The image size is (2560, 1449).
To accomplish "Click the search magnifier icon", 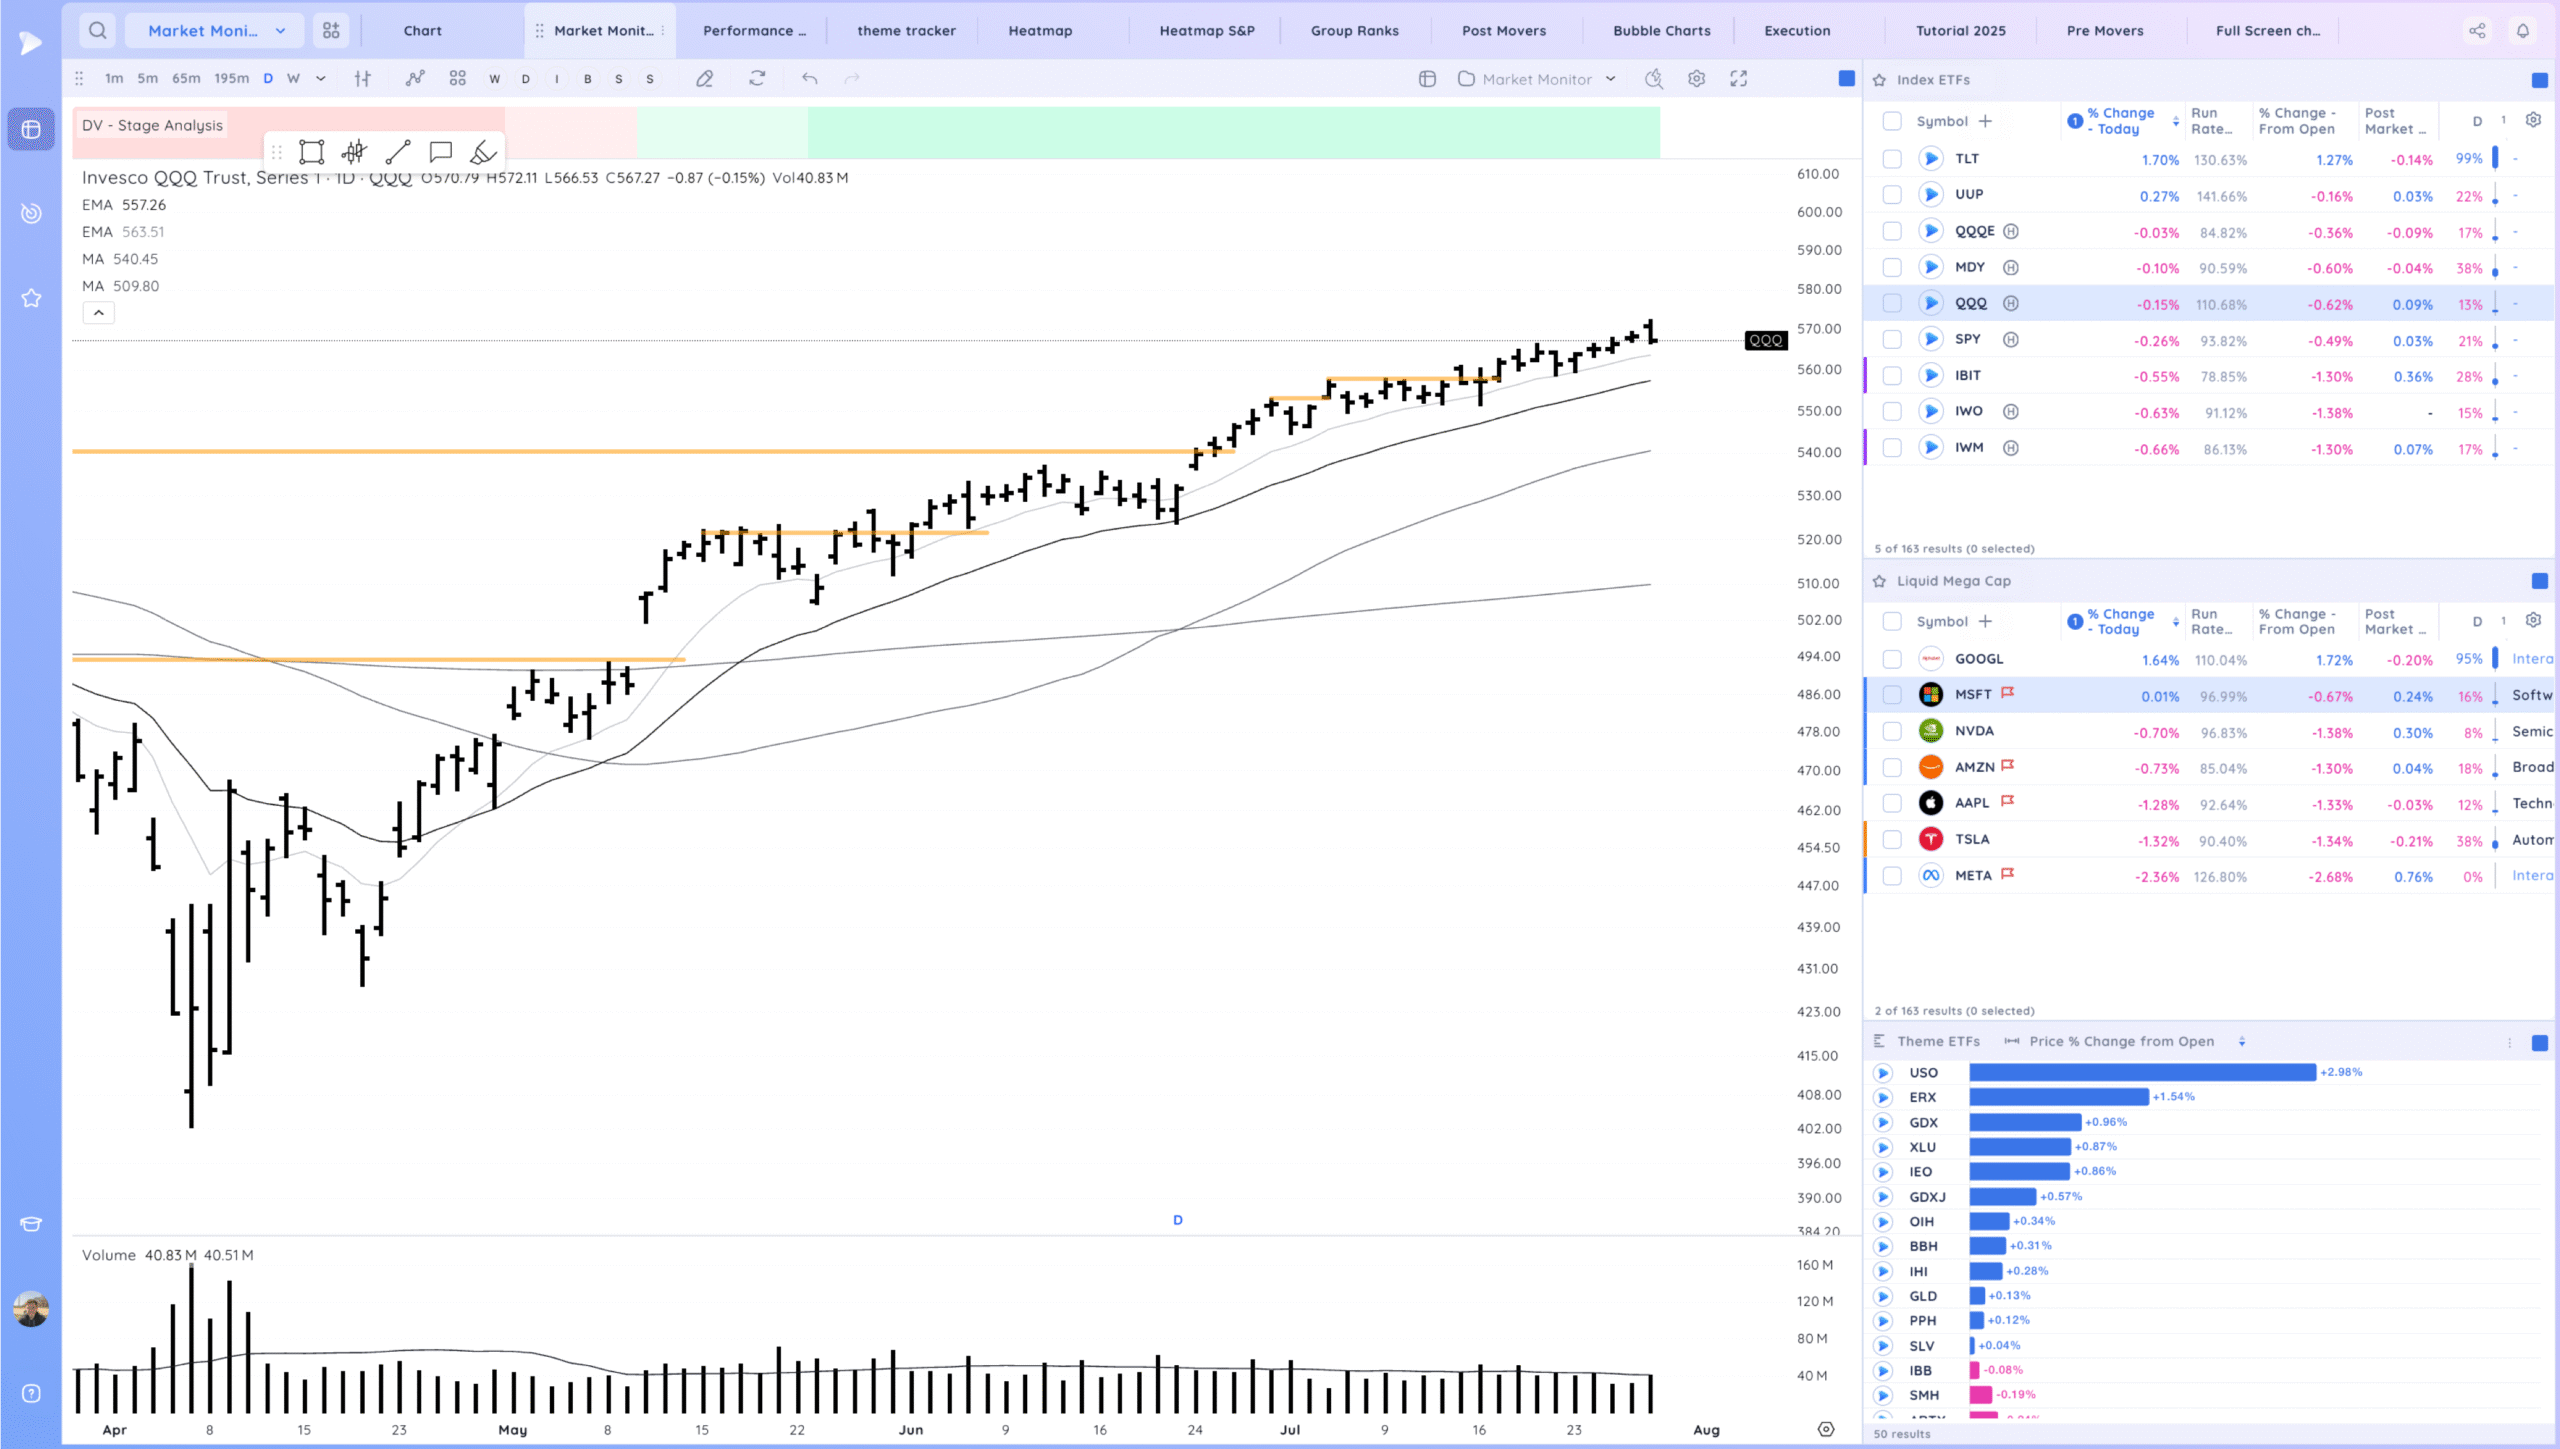I will pos(97,30).
